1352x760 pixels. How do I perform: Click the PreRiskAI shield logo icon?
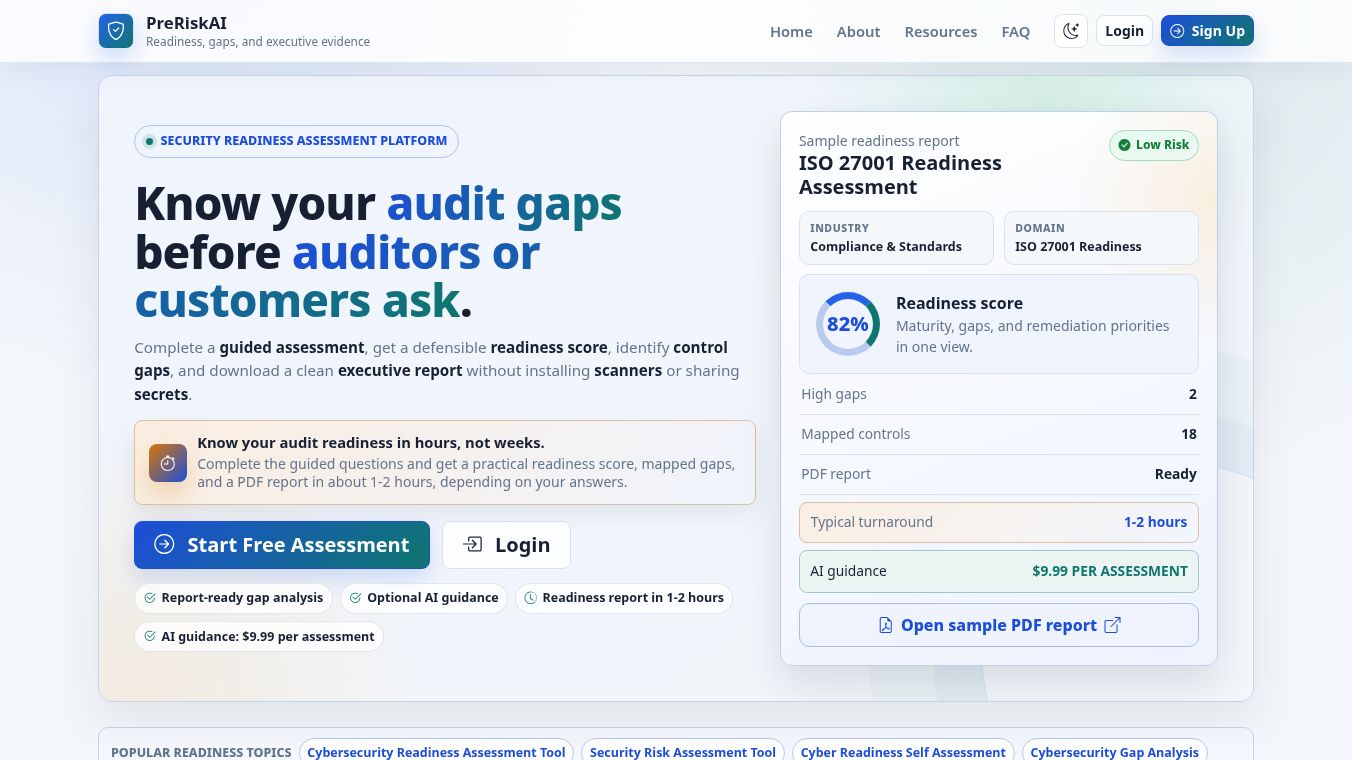tap(116, 31)
